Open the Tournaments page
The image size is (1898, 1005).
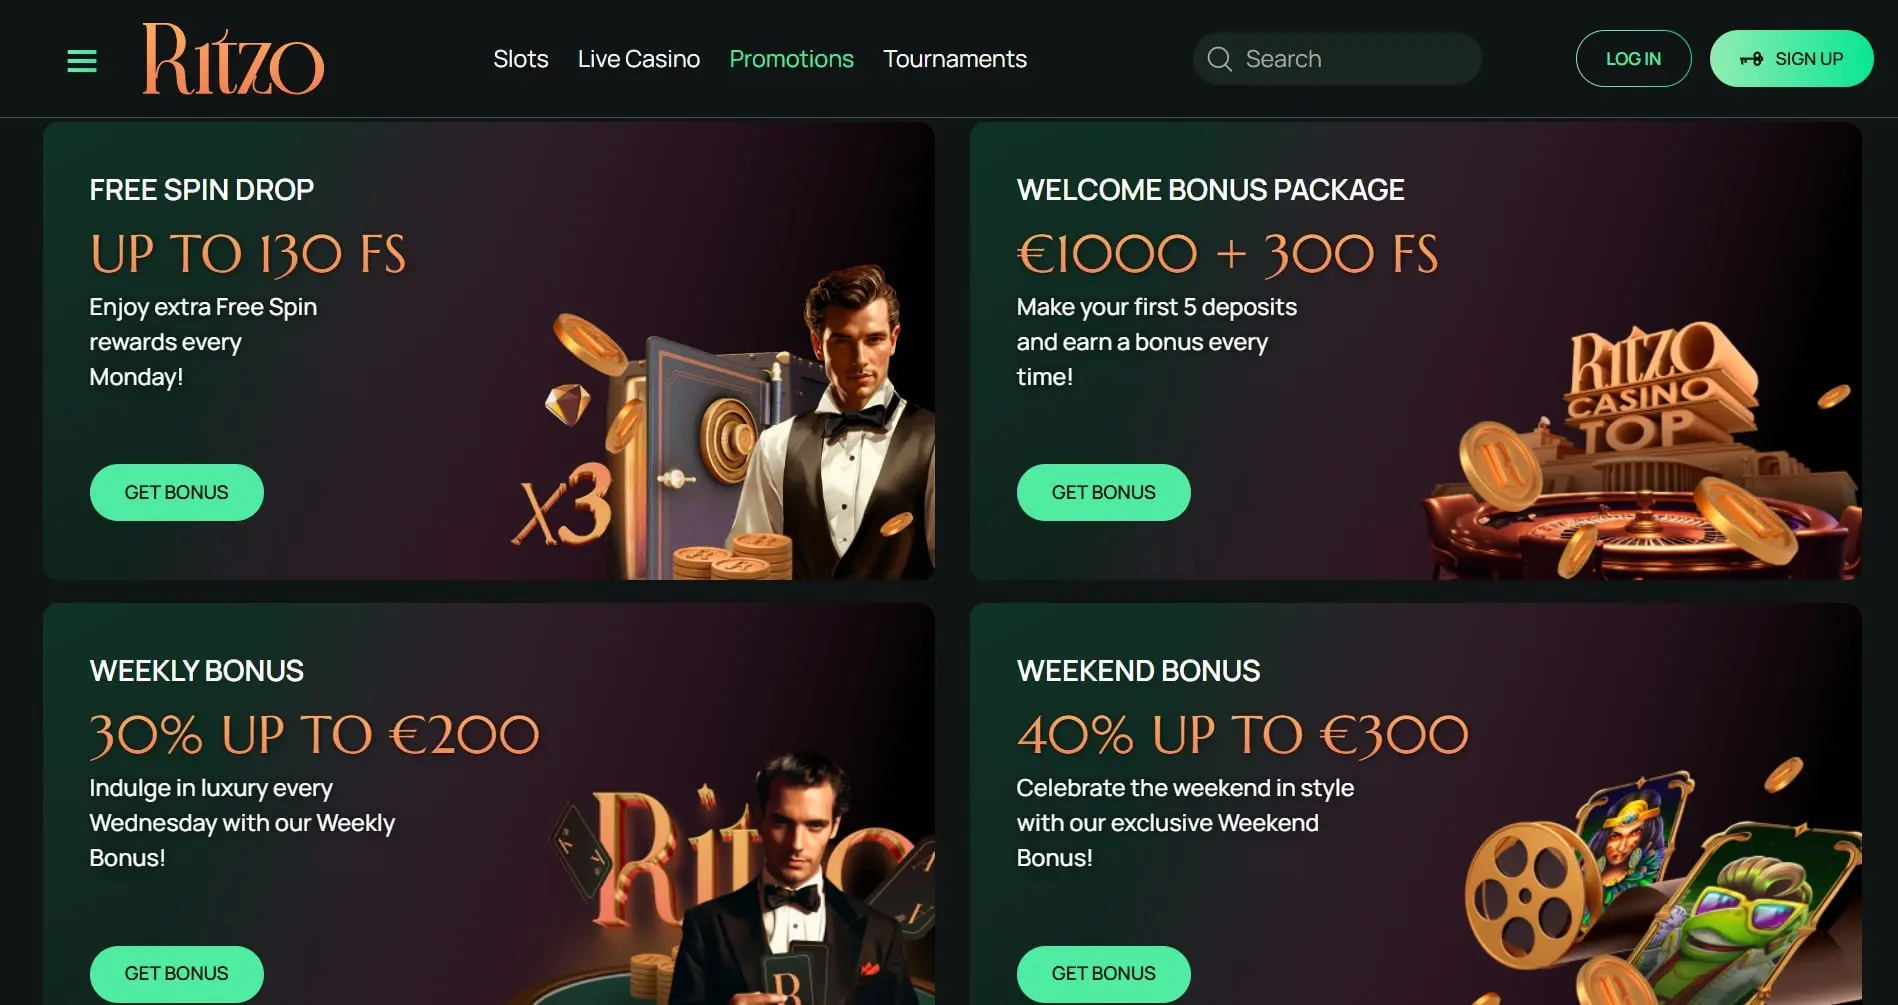point(954,59)
